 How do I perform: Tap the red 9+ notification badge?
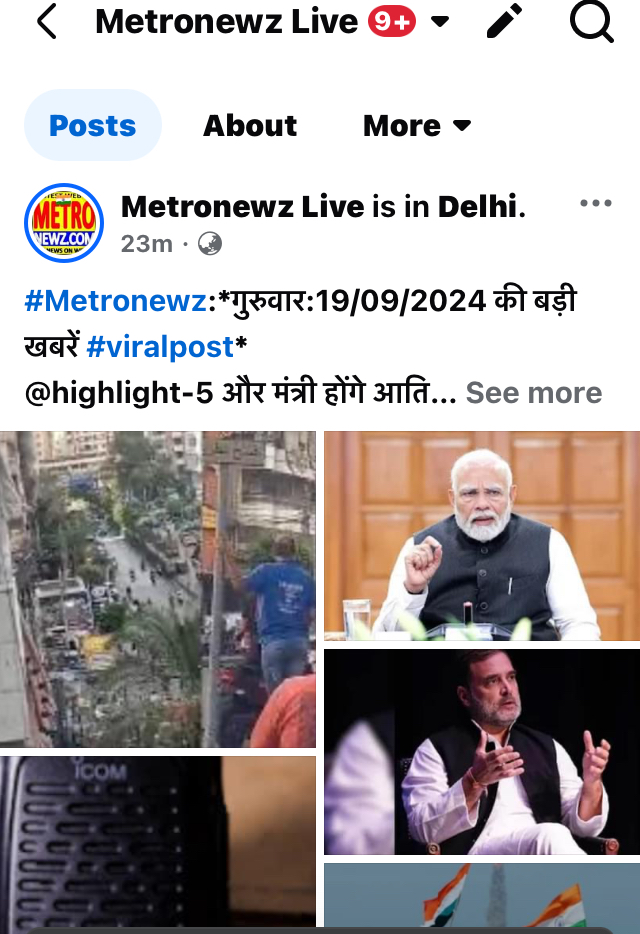[392, 22]
